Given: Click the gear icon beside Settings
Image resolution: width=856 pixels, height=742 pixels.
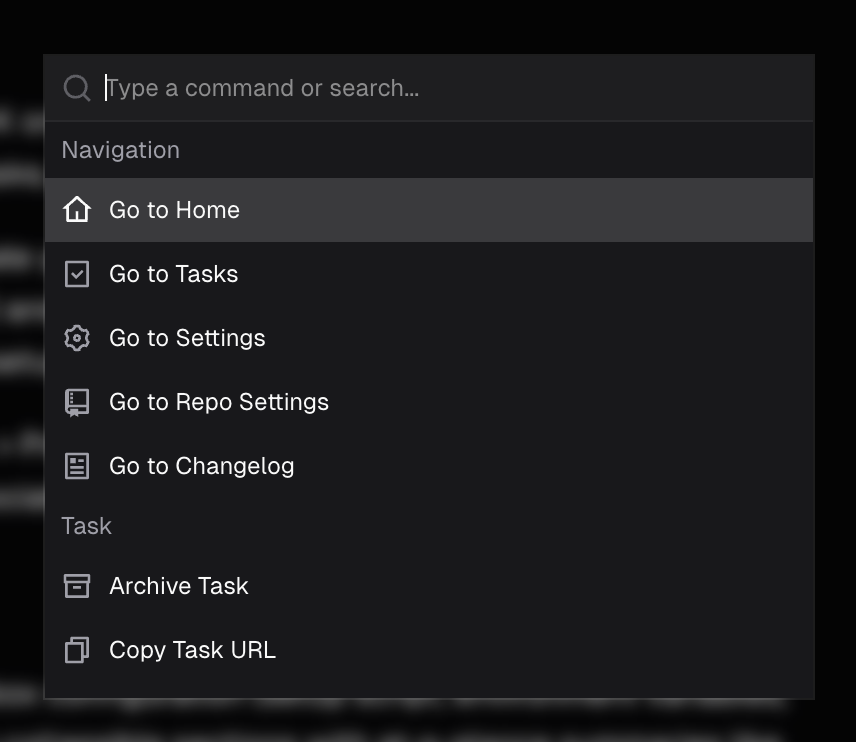Looking at the screenshot, I should pyautogui.click(x=77, y=338).
